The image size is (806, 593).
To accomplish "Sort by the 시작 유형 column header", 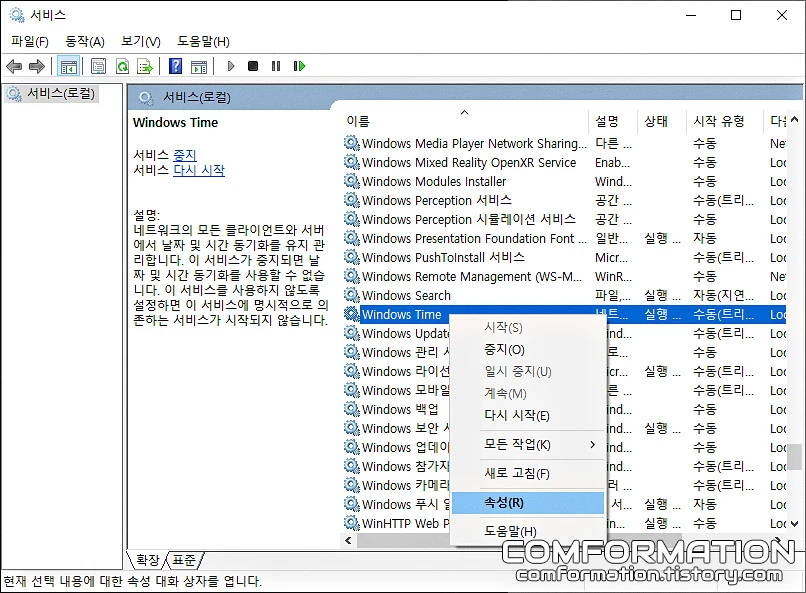I will (725, 121).
